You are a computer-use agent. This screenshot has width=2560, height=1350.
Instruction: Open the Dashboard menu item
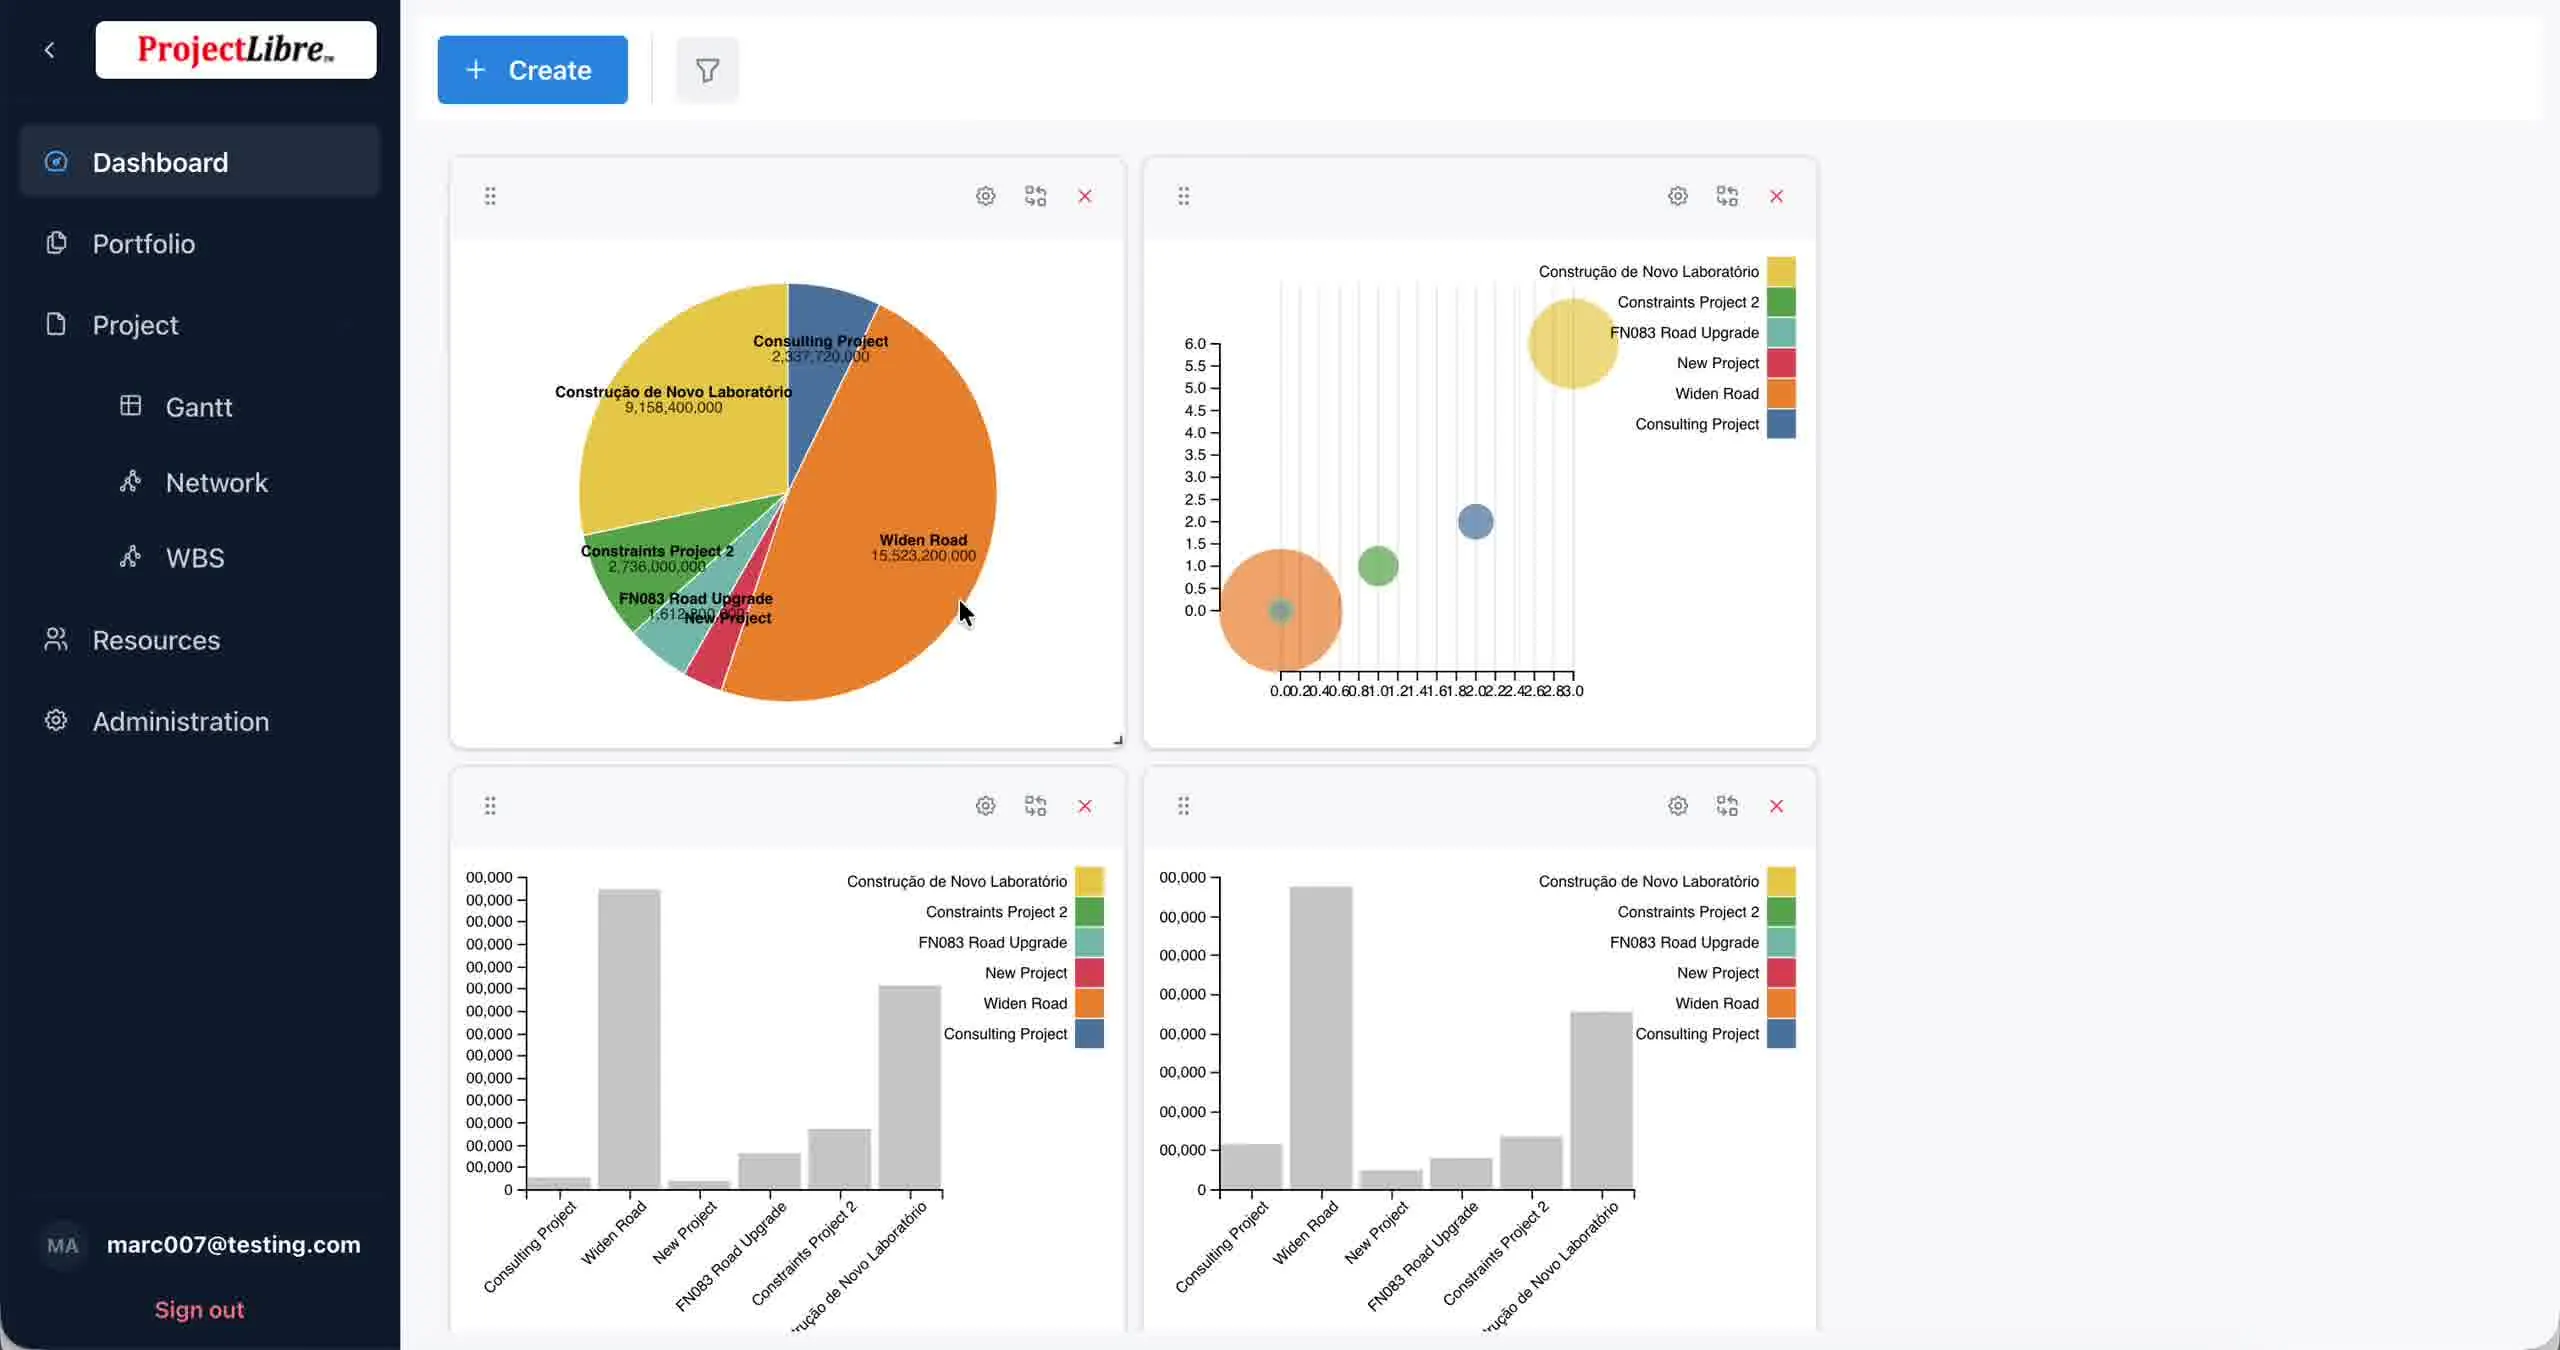200,162
